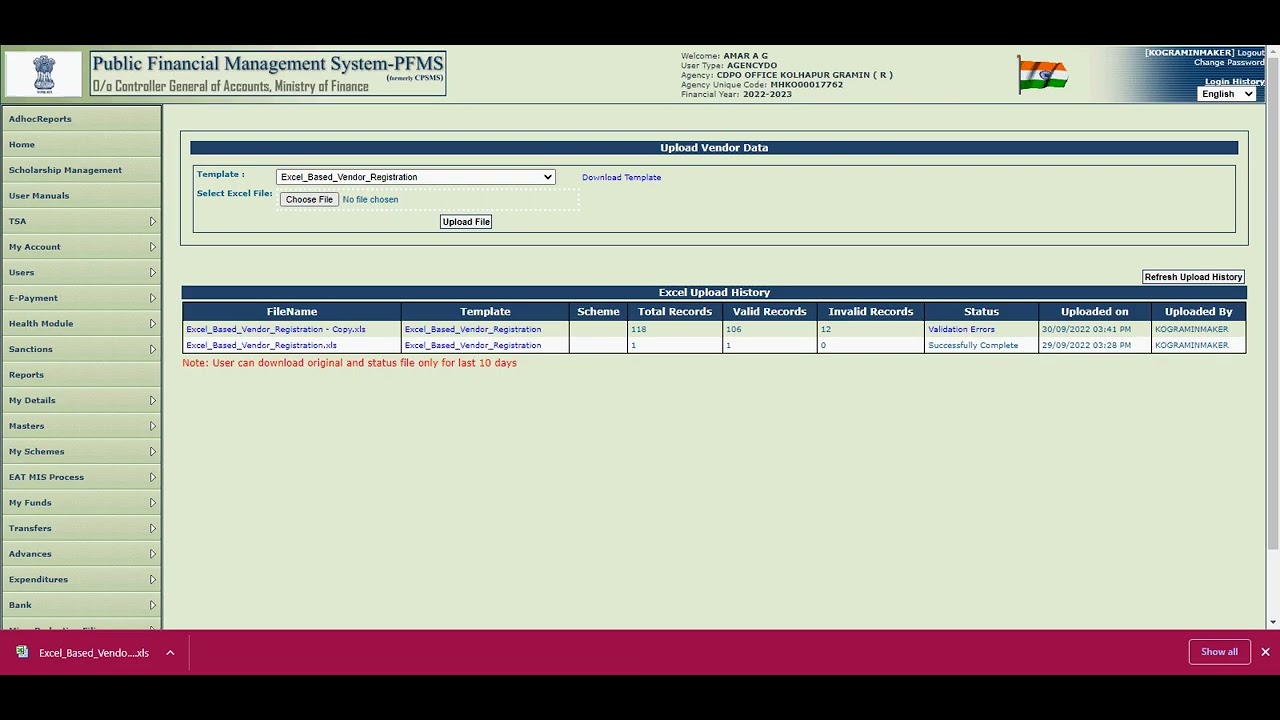Expand the Transfers submenu
The width and height of the screenshot is (1280, 720).
pyautogui.click(x=153, y=528)
